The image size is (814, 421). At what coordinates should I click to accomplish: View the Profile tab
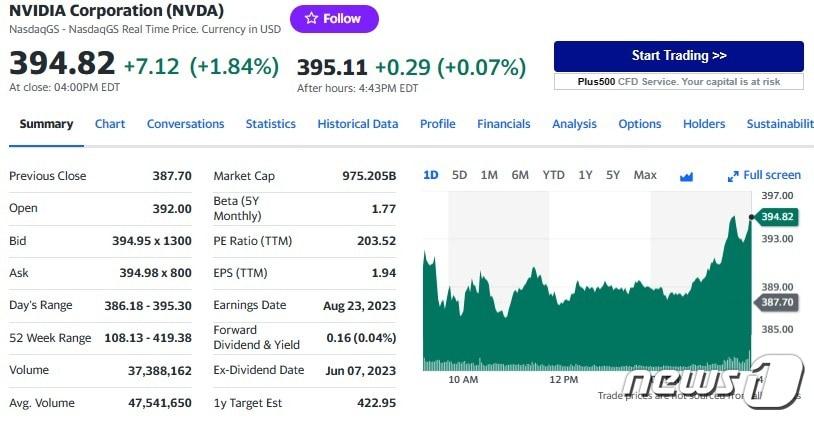point(437,124)
